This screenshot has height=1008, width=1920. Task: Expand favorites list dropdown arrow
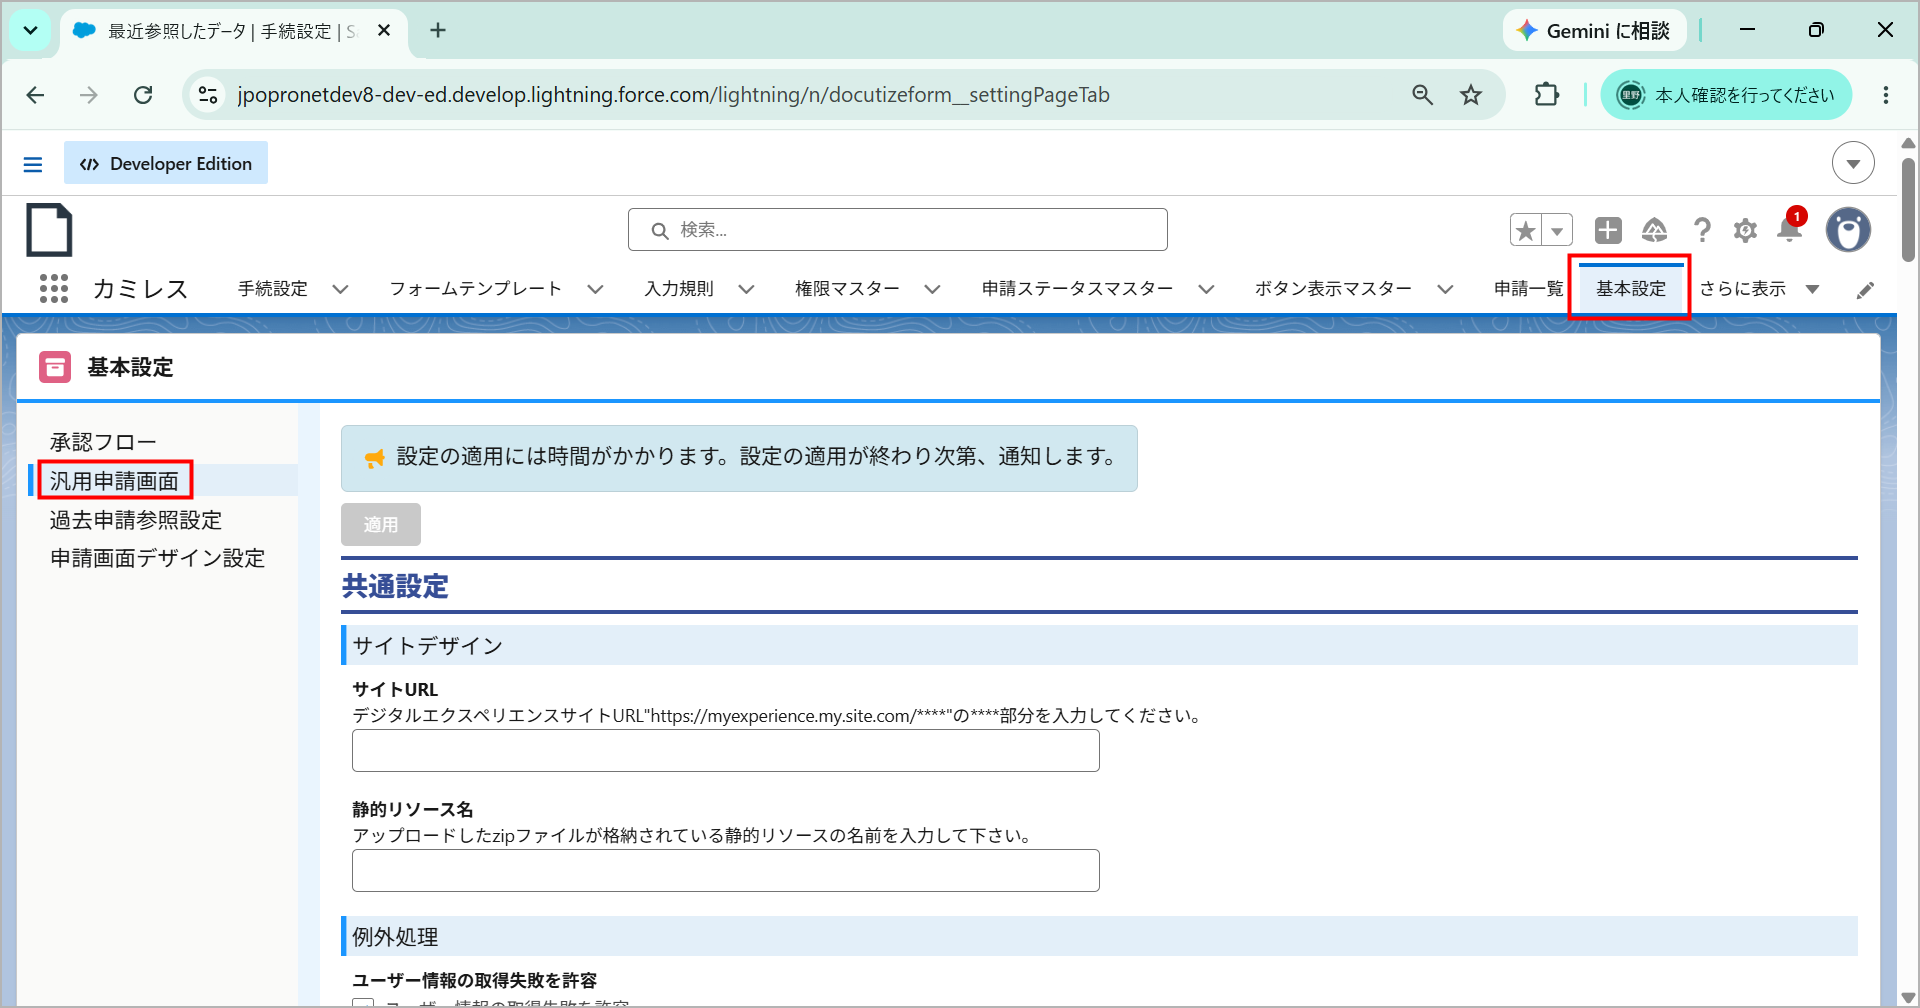pyautogui.click(x=1557, y=230)
